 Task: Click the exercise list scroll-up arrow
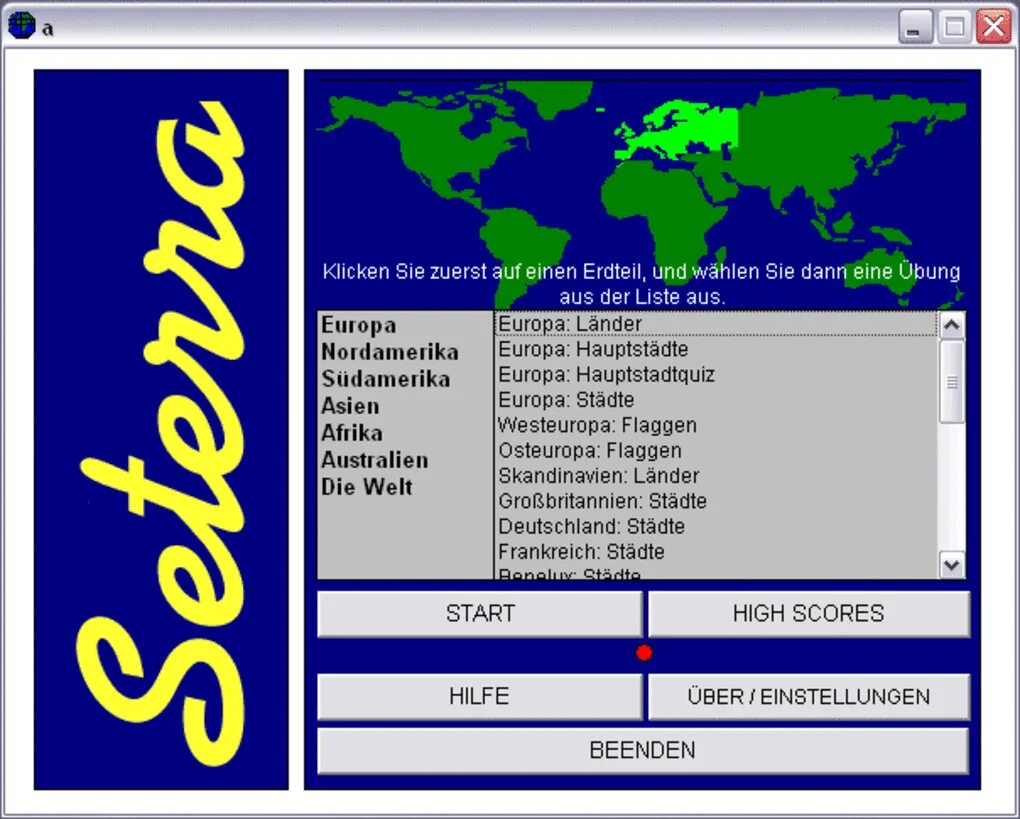pyautogui.click(x=952, y=325)
